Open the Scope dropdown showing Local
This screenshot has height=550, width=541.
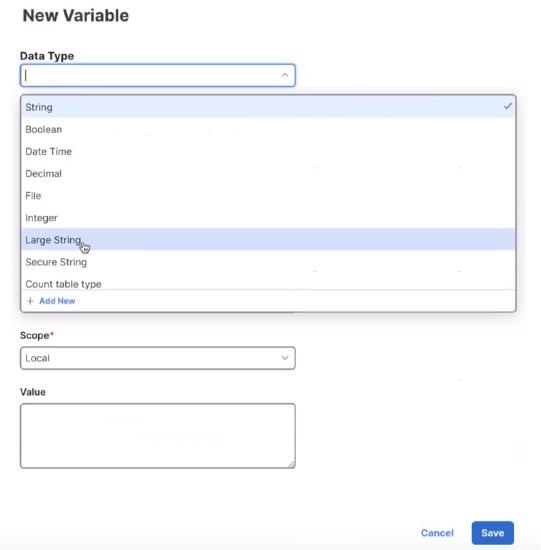click(158, 358)
